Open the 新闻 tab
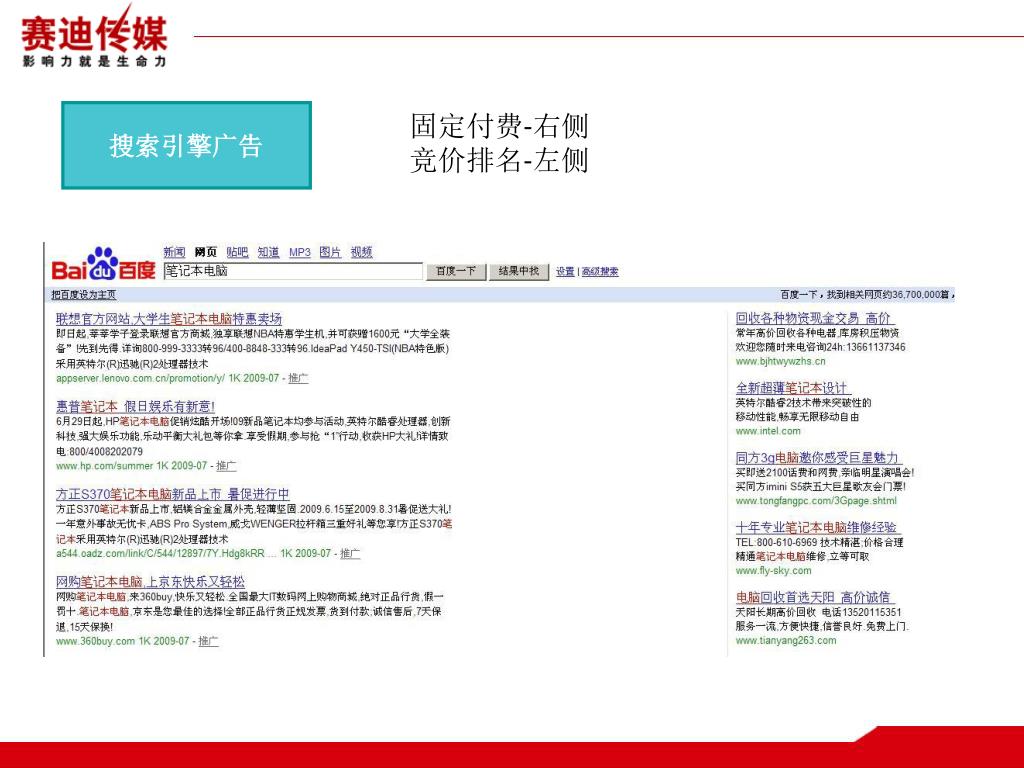The width and height of the screenshot is (1024, 768). click(x=174, y=252)
